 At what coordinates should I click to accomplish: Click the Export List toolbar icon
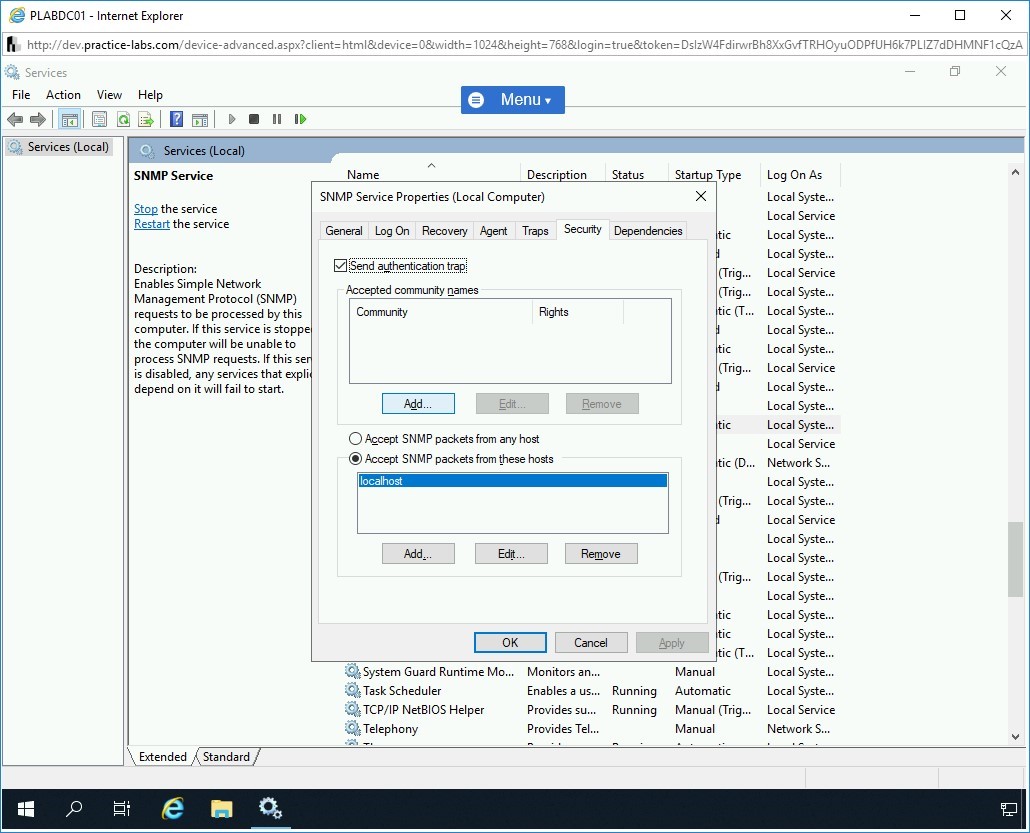click(146, 119)
